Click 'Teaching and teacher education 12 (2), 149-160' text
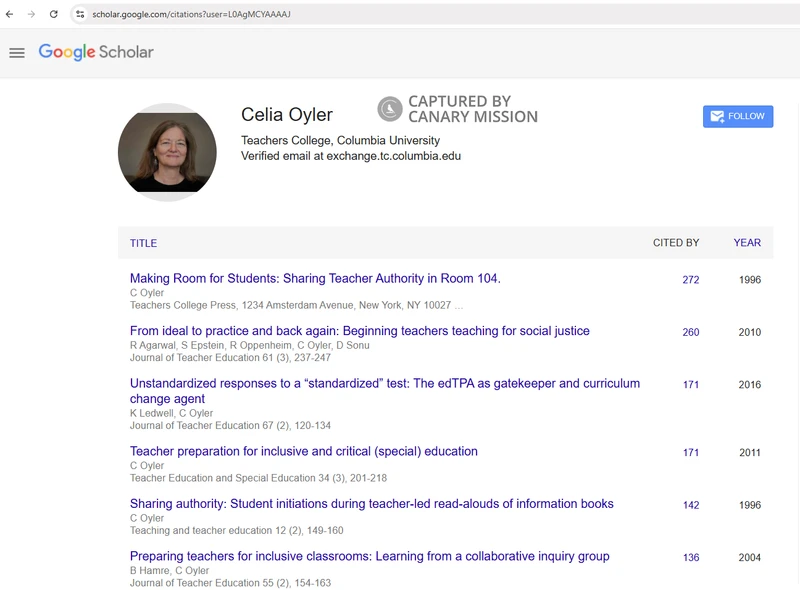 click(236, 531)
